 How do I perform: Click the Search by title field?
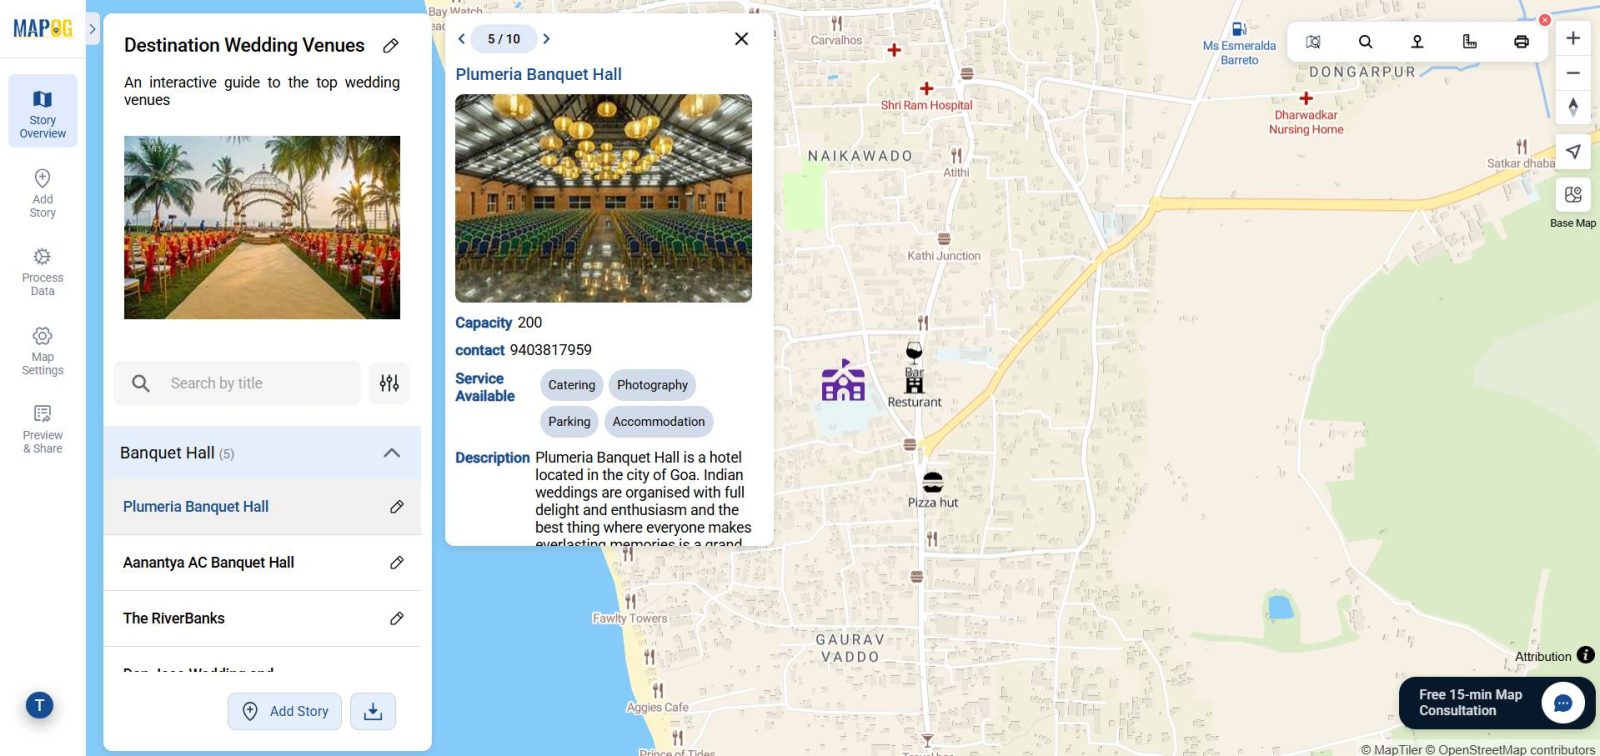click(x=237, y=383)
